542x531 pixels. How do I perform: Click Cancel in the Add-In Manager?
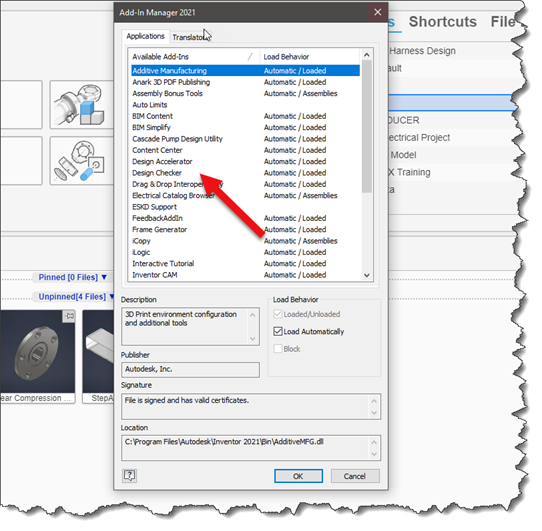pos(355,476)
